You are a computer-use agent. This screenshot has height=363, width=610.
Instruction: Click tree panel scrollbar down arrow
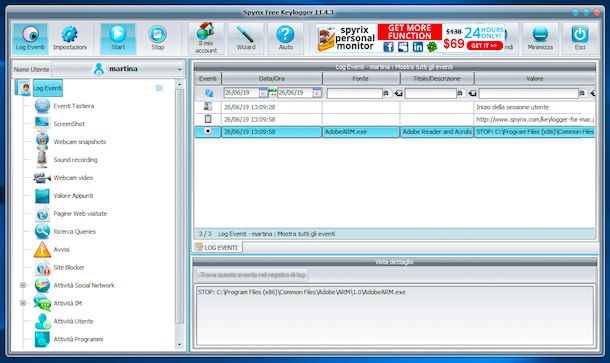tap(179, 344)
